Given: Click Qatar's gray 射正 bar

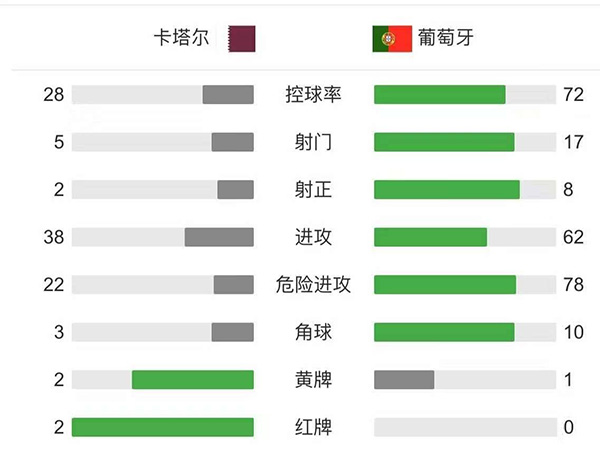Looking at the screenshot, I should (x=235, y=189).
